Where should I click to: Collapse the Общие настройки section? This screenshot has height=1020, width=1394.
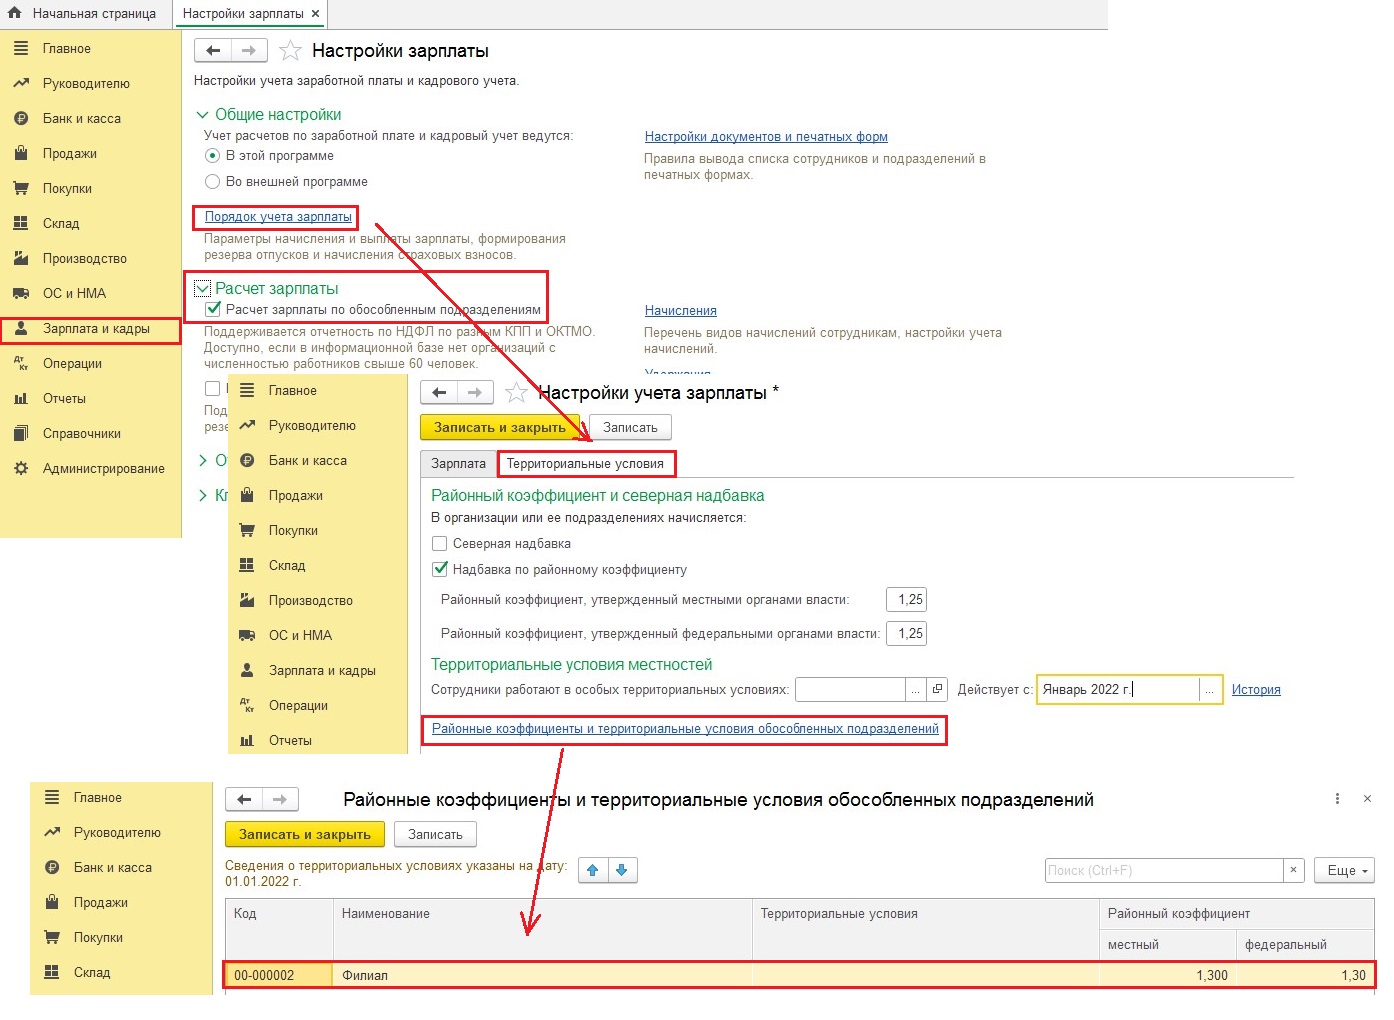202,115
